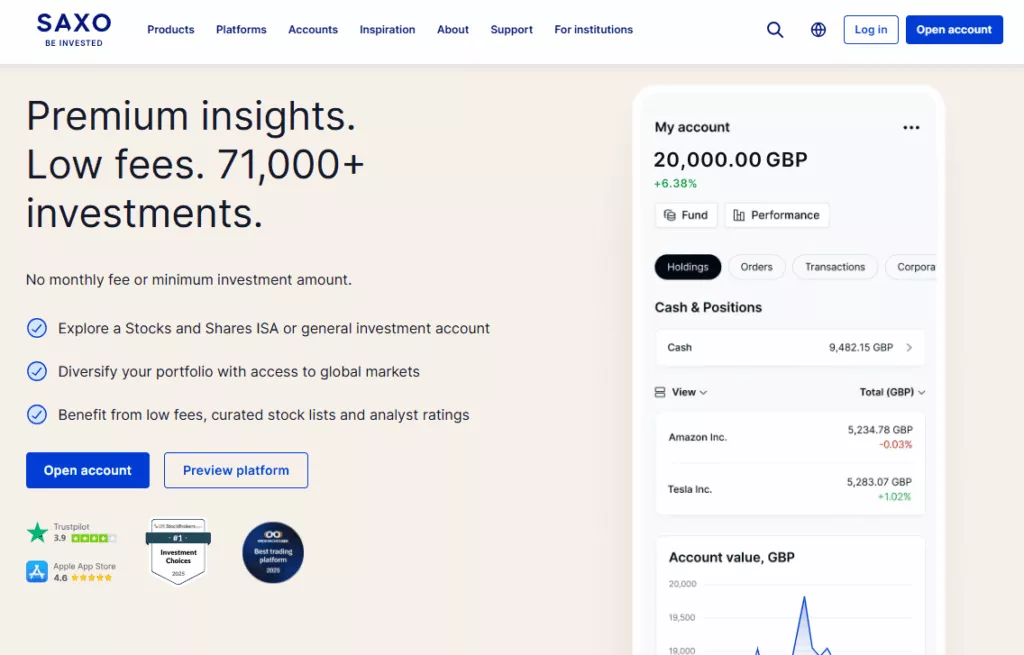Click the Apple App Store icon
This screenshot has height=655, width=1024.
point(37,571)
